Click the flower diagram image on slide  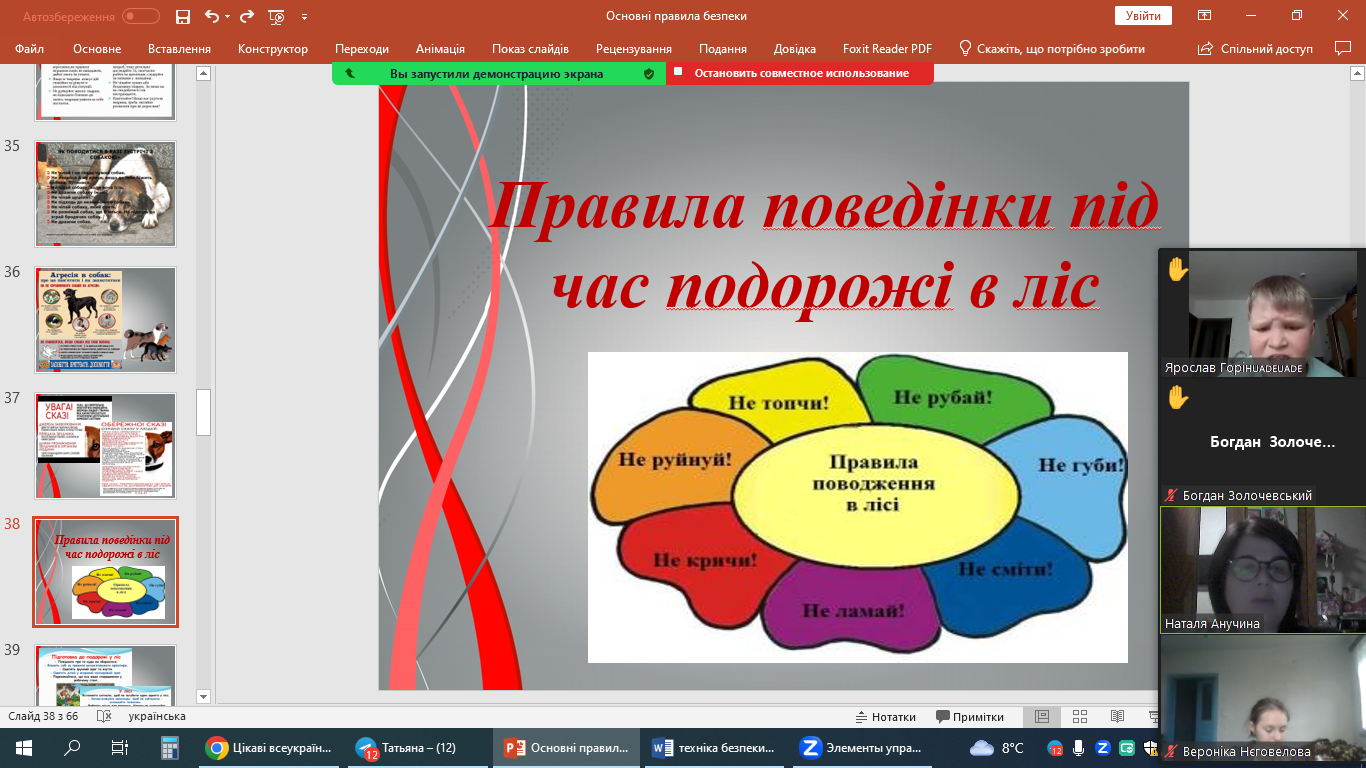(858, 507)
